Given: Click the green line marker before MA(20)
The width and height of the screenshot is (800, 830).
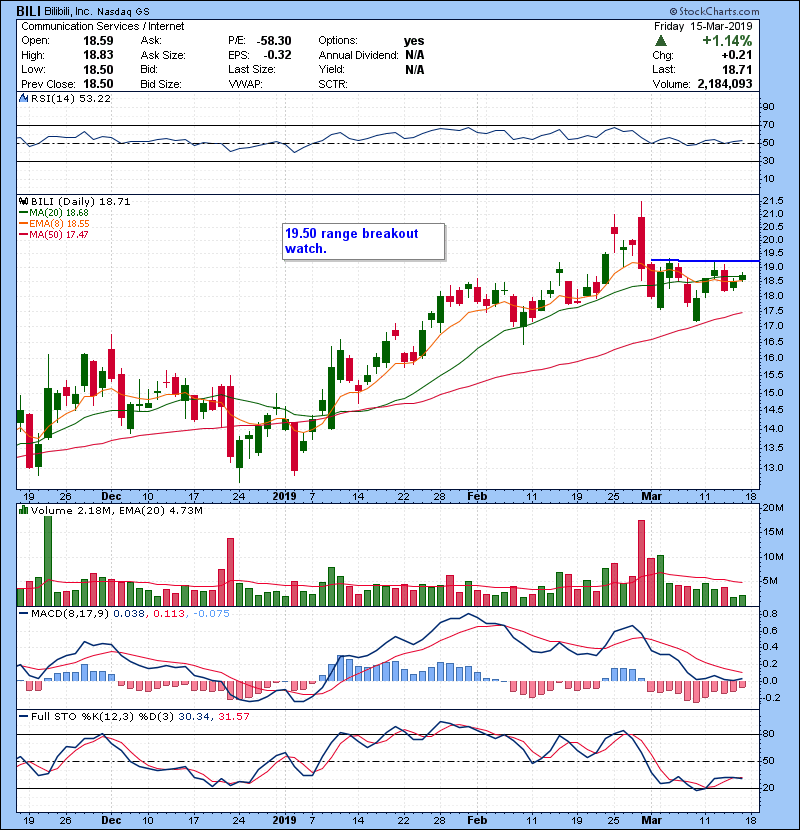Looking at the screenshot, I should [23, 213].
